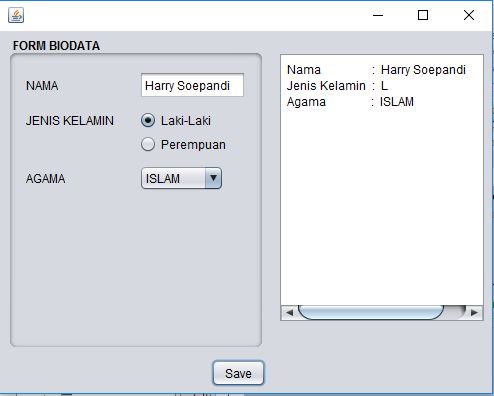Image resolution: width=494 pixels, height=396 pixels.
Task: Click the NAMA text field
Action: point(192,85)
